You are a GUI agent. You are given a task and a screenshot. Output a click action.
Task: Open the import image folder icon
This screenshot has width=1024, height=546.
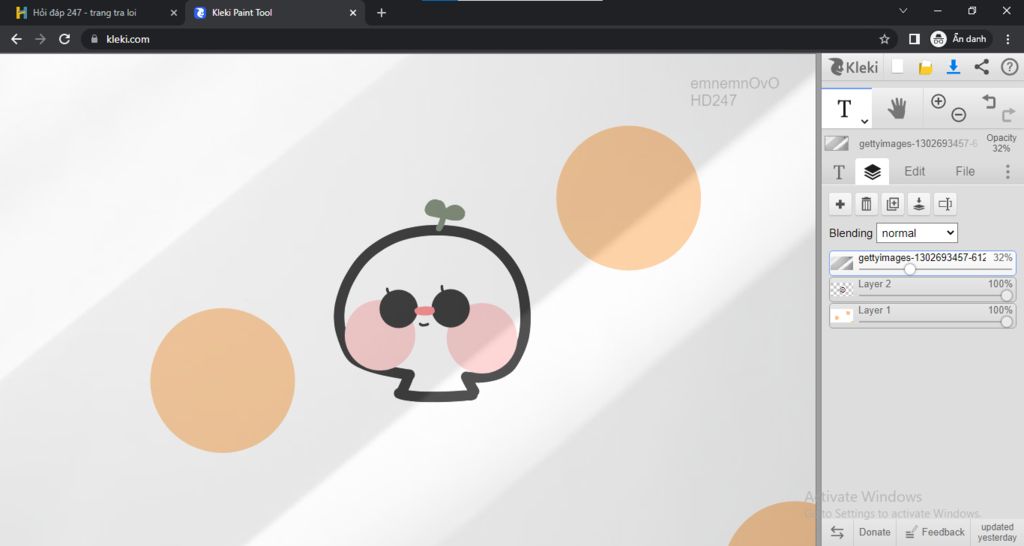point(925,67)
